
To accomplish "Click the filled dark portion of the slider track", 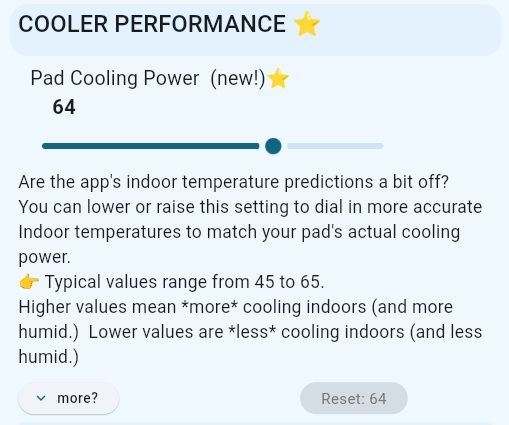I will [150, 146].
